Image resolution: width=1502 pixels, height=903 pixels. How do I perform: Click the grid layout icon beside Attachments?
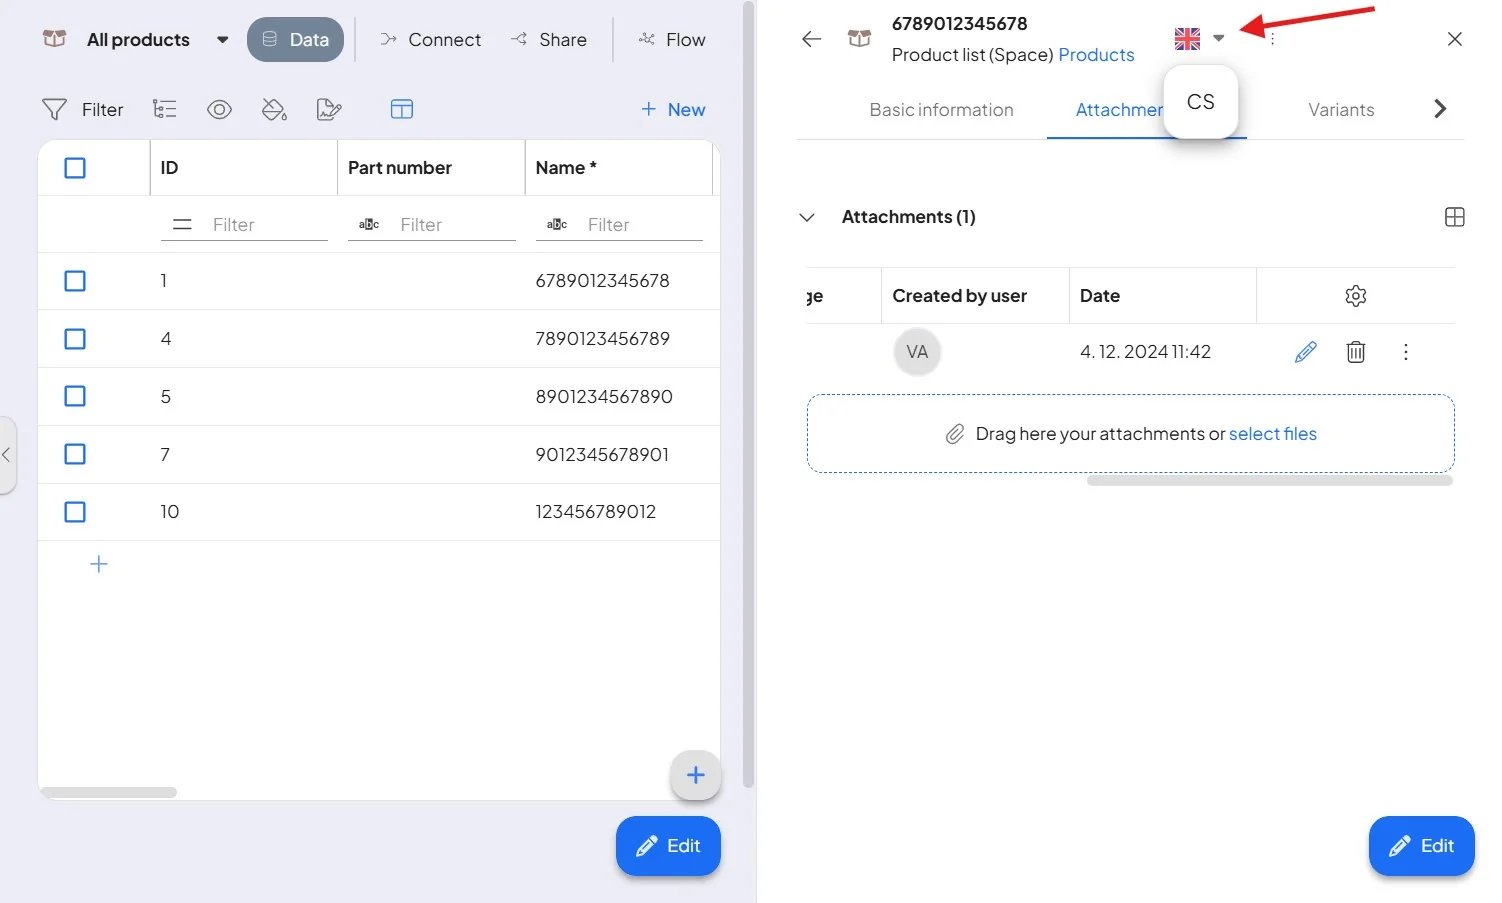1455,217
